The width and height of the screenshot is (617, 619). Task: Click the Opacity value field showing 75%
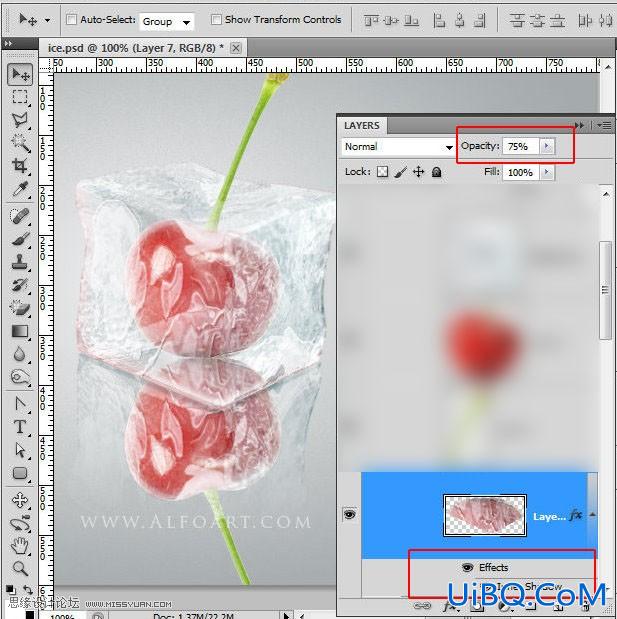pos(520,146)
